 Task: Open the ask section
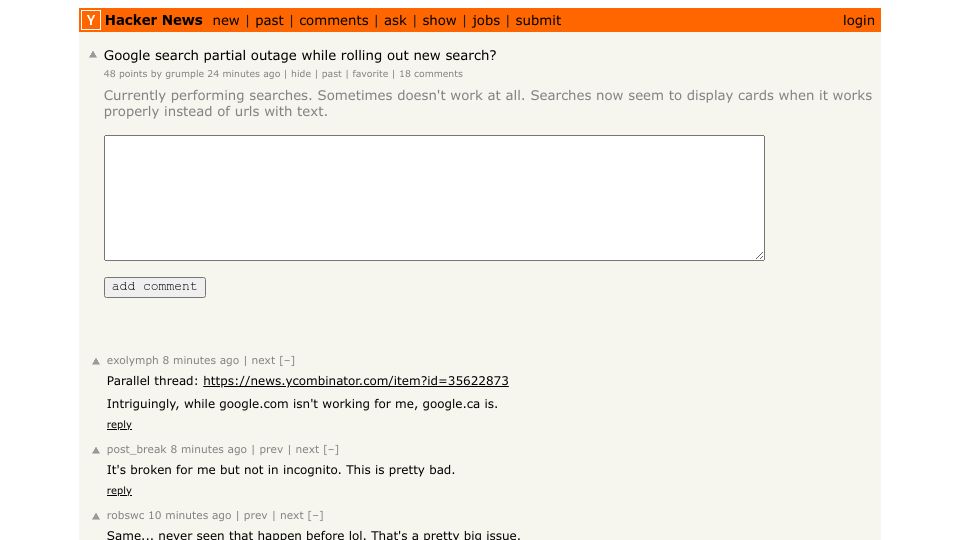[395, 21]
